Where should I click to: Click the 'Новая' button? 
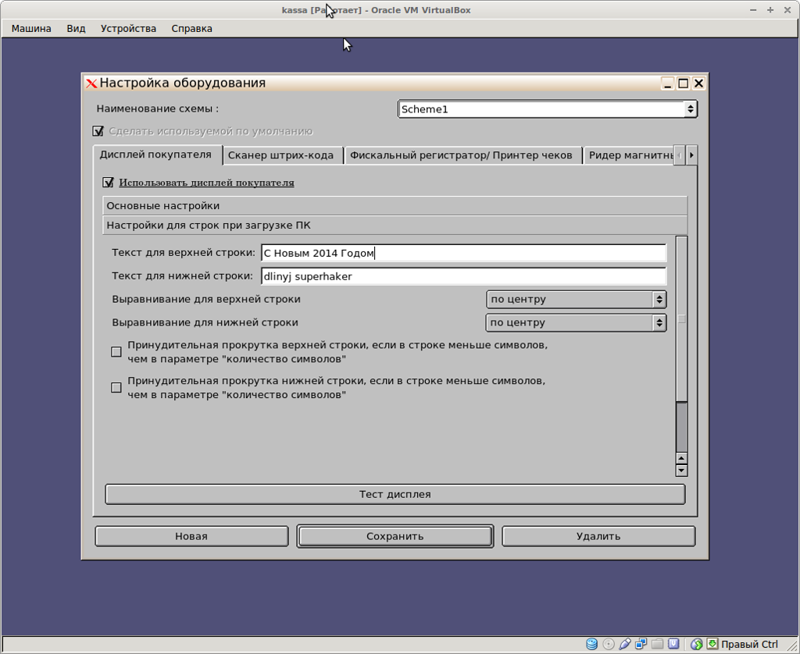pyautogui.click(x=191, y=536)
